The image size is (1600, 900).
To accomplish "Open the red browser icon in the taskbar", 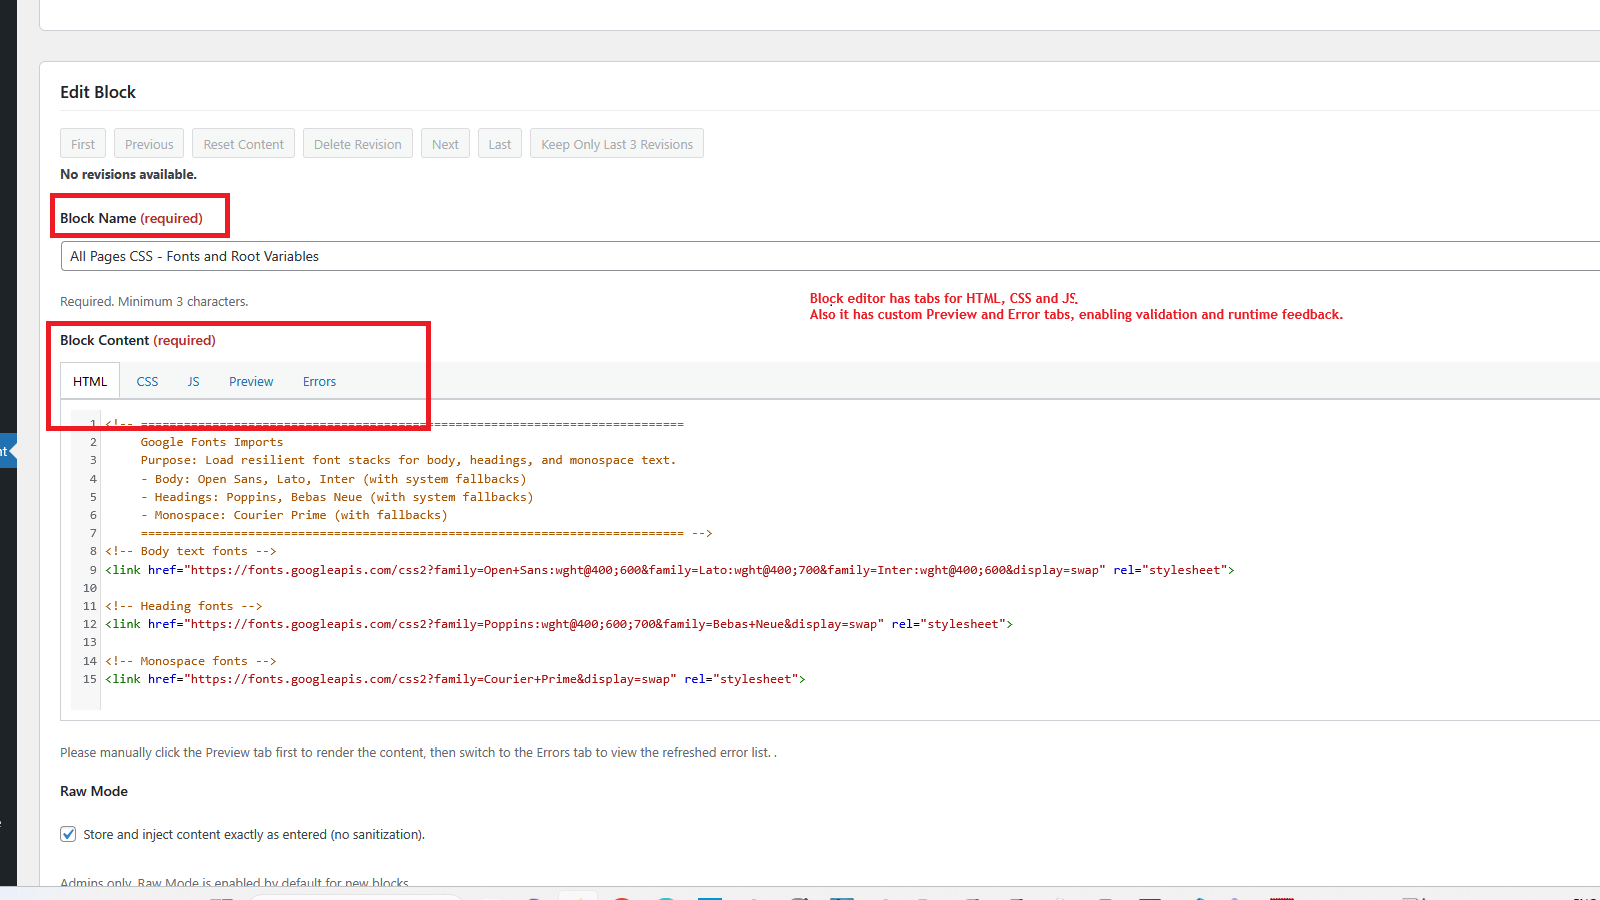I will click(621, 897).
